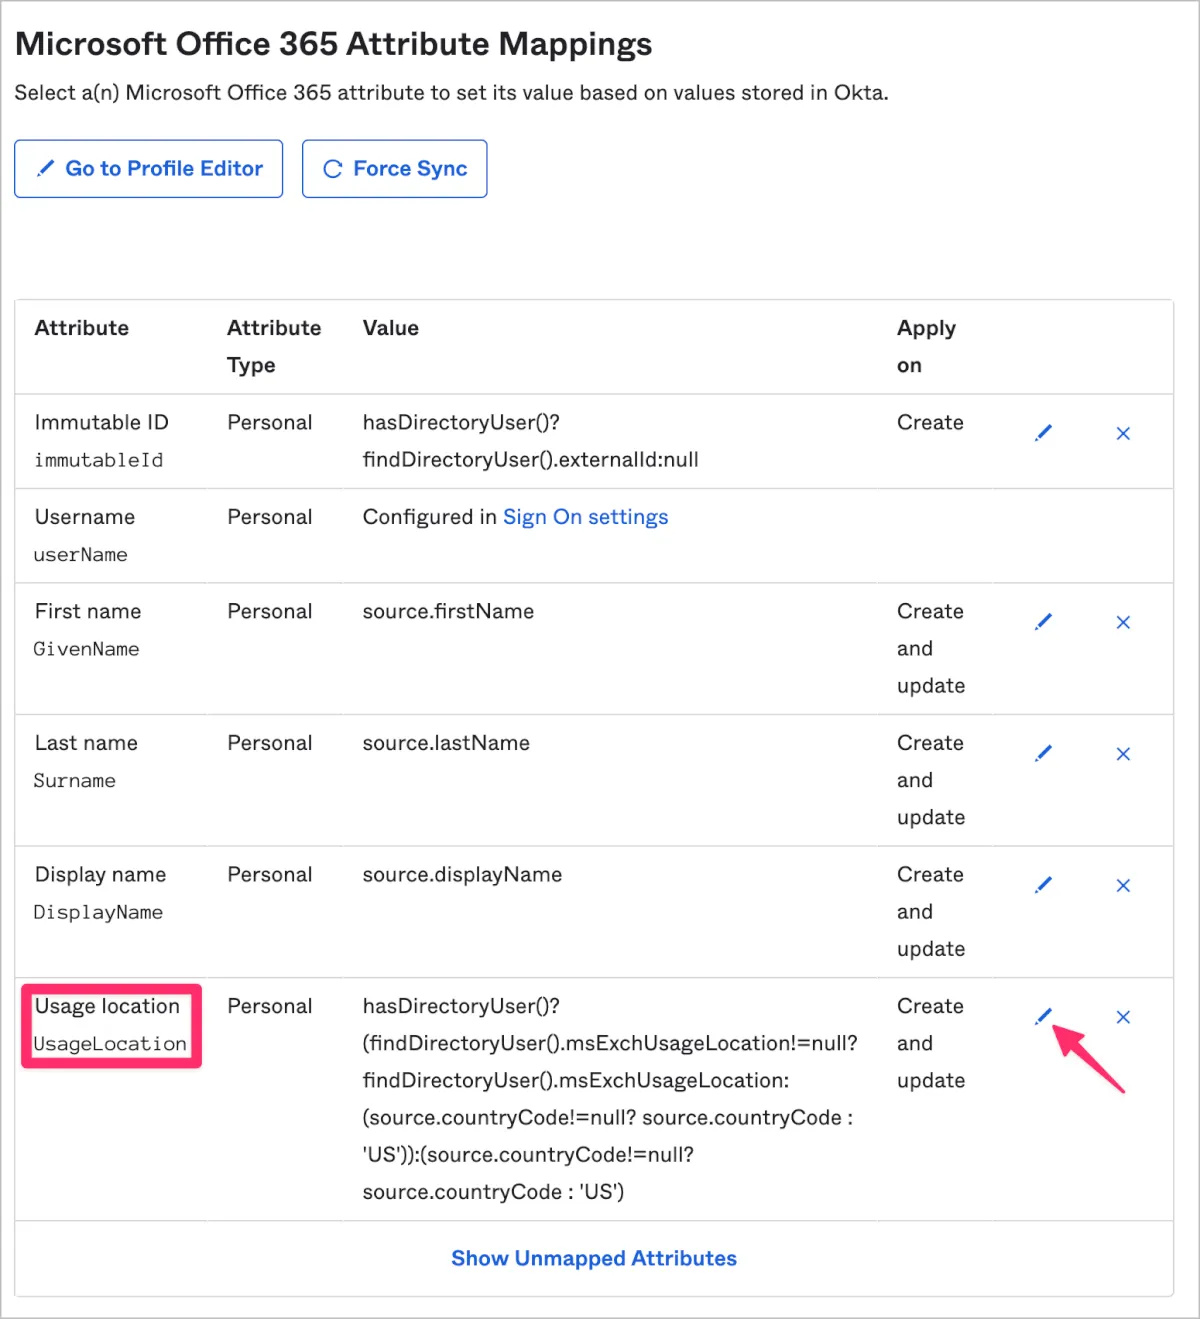Open Go to Profile Editor
The image size is (1200, 1319).
[149, 169]
